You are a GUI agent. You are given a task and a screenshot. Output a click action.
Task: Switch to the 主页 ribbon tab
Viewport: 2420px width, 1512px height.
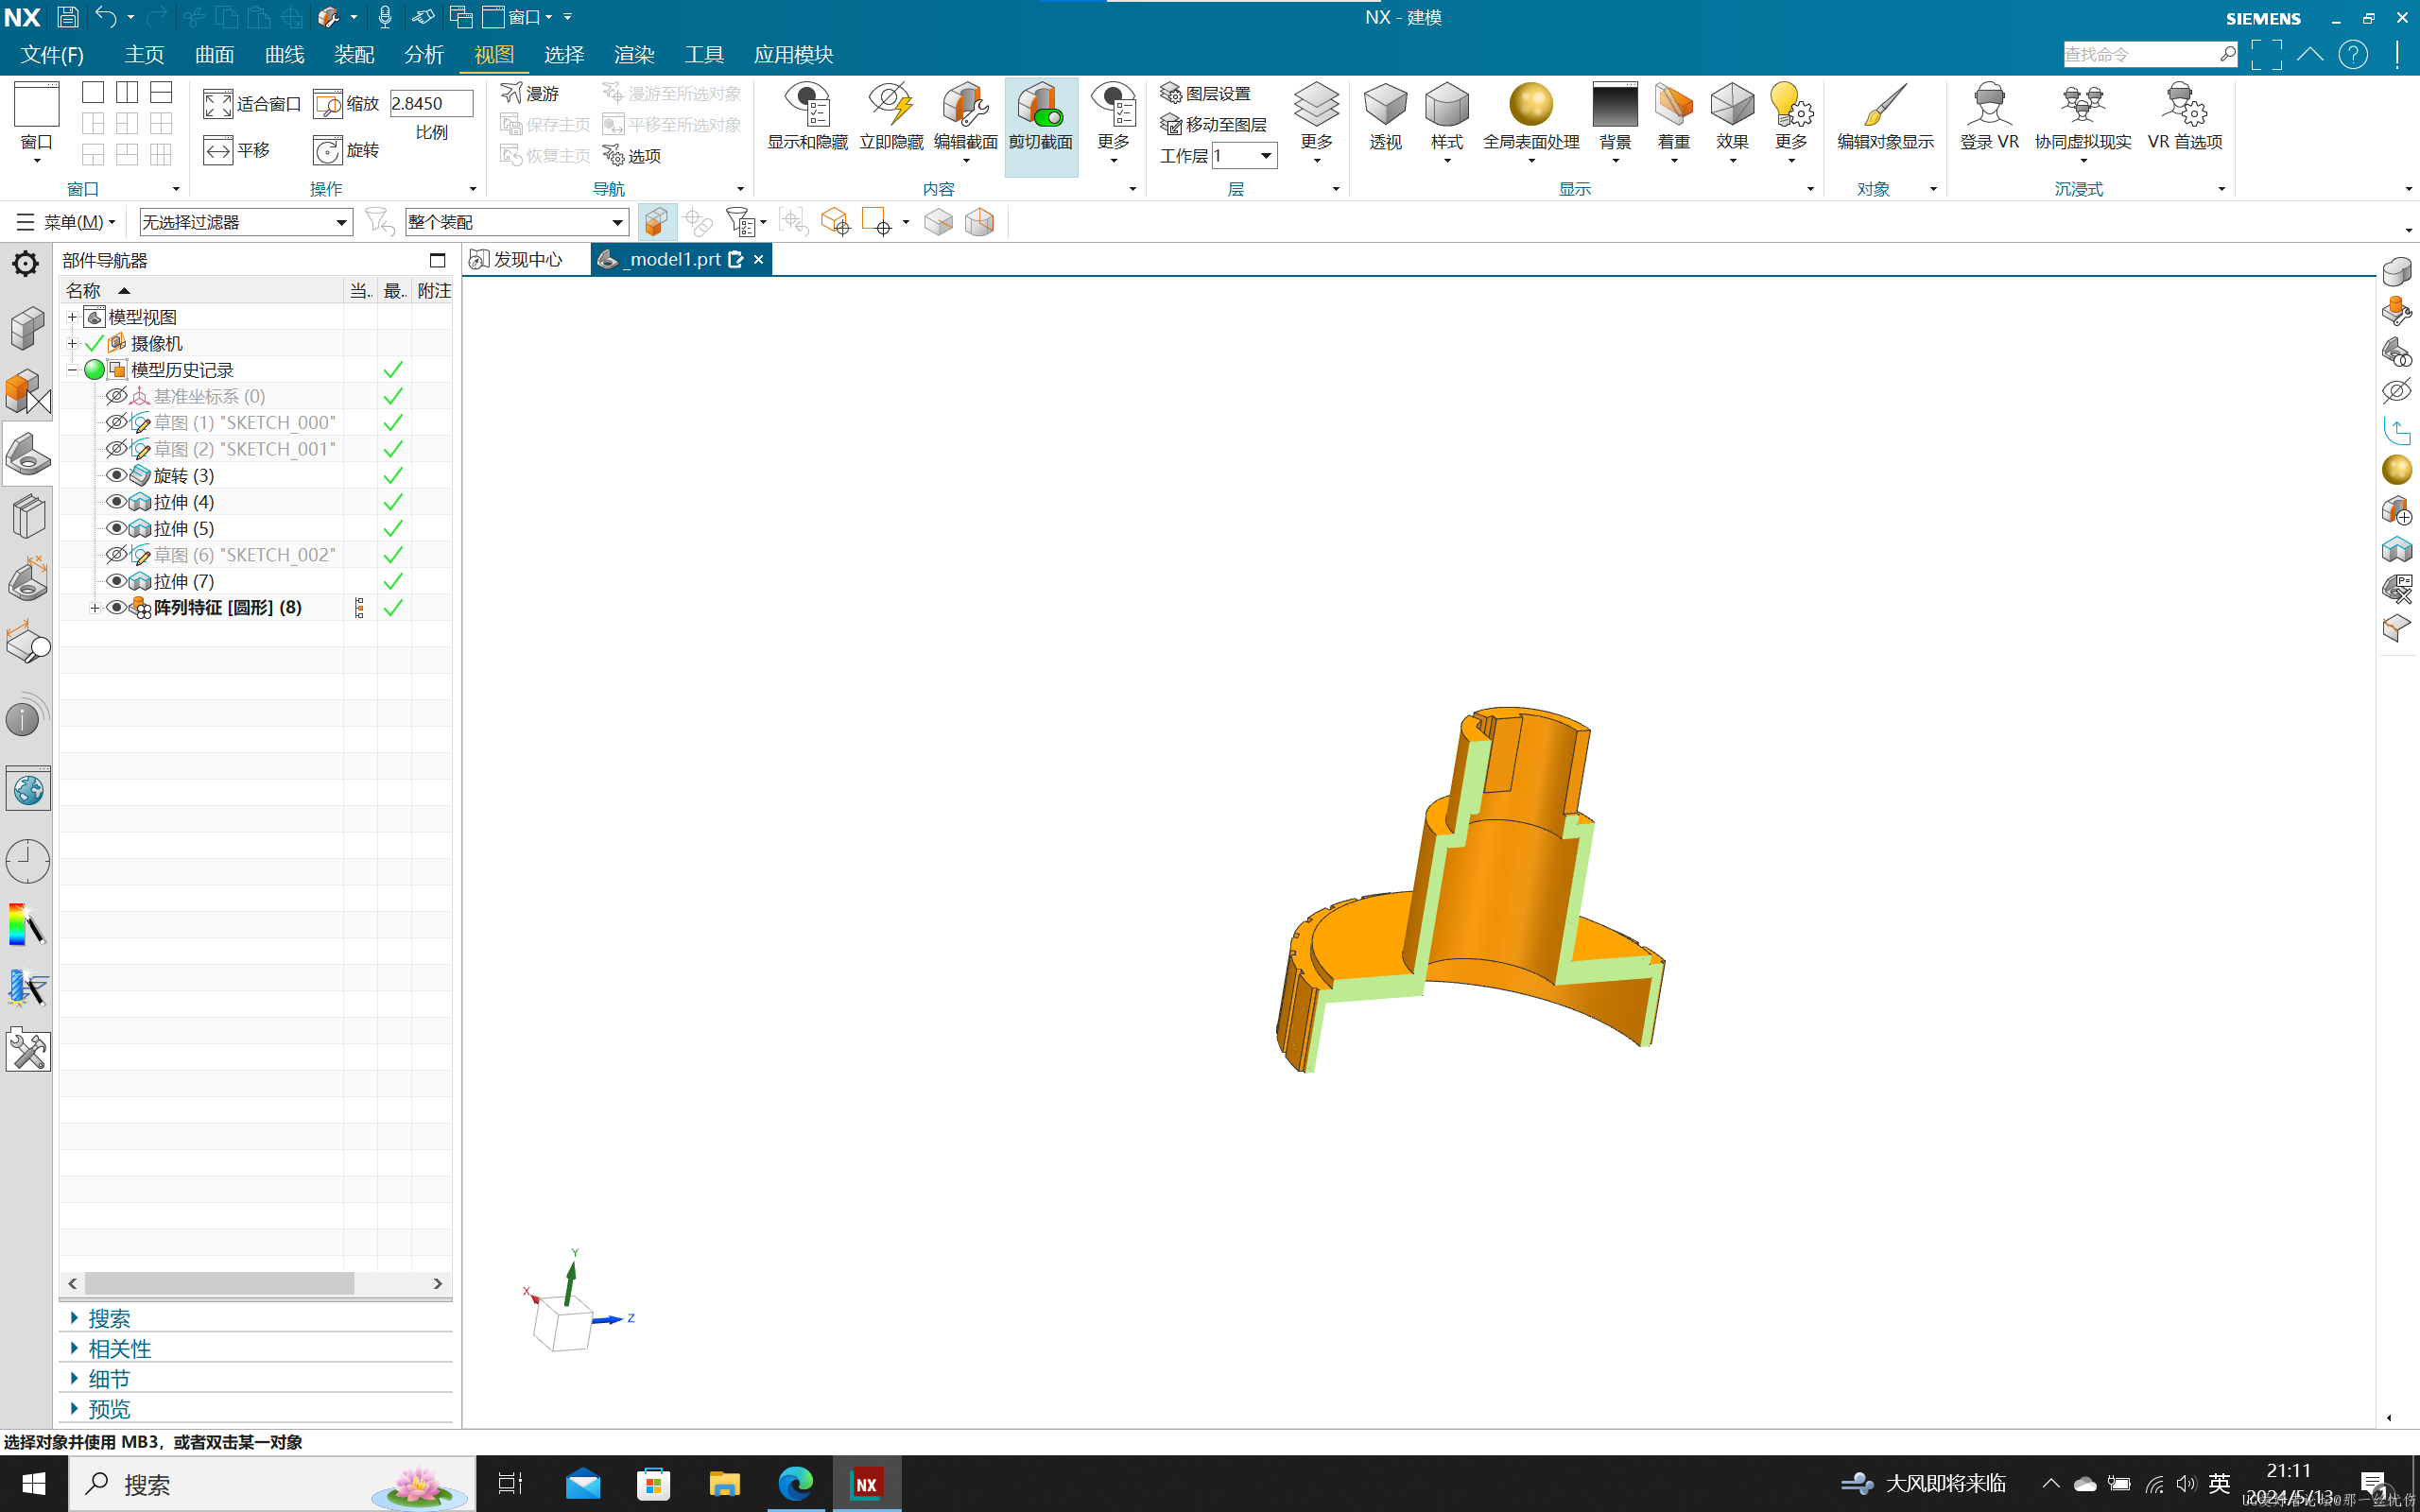click(x=144, y=54)
